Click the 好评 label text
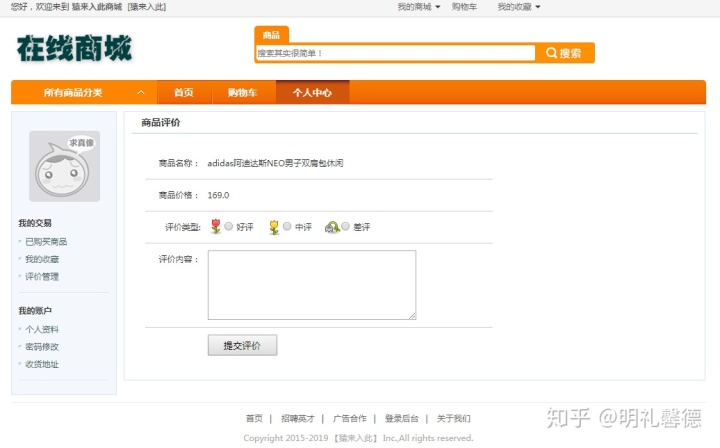Viewport: 720px width, 448px height. pos(245,227)
